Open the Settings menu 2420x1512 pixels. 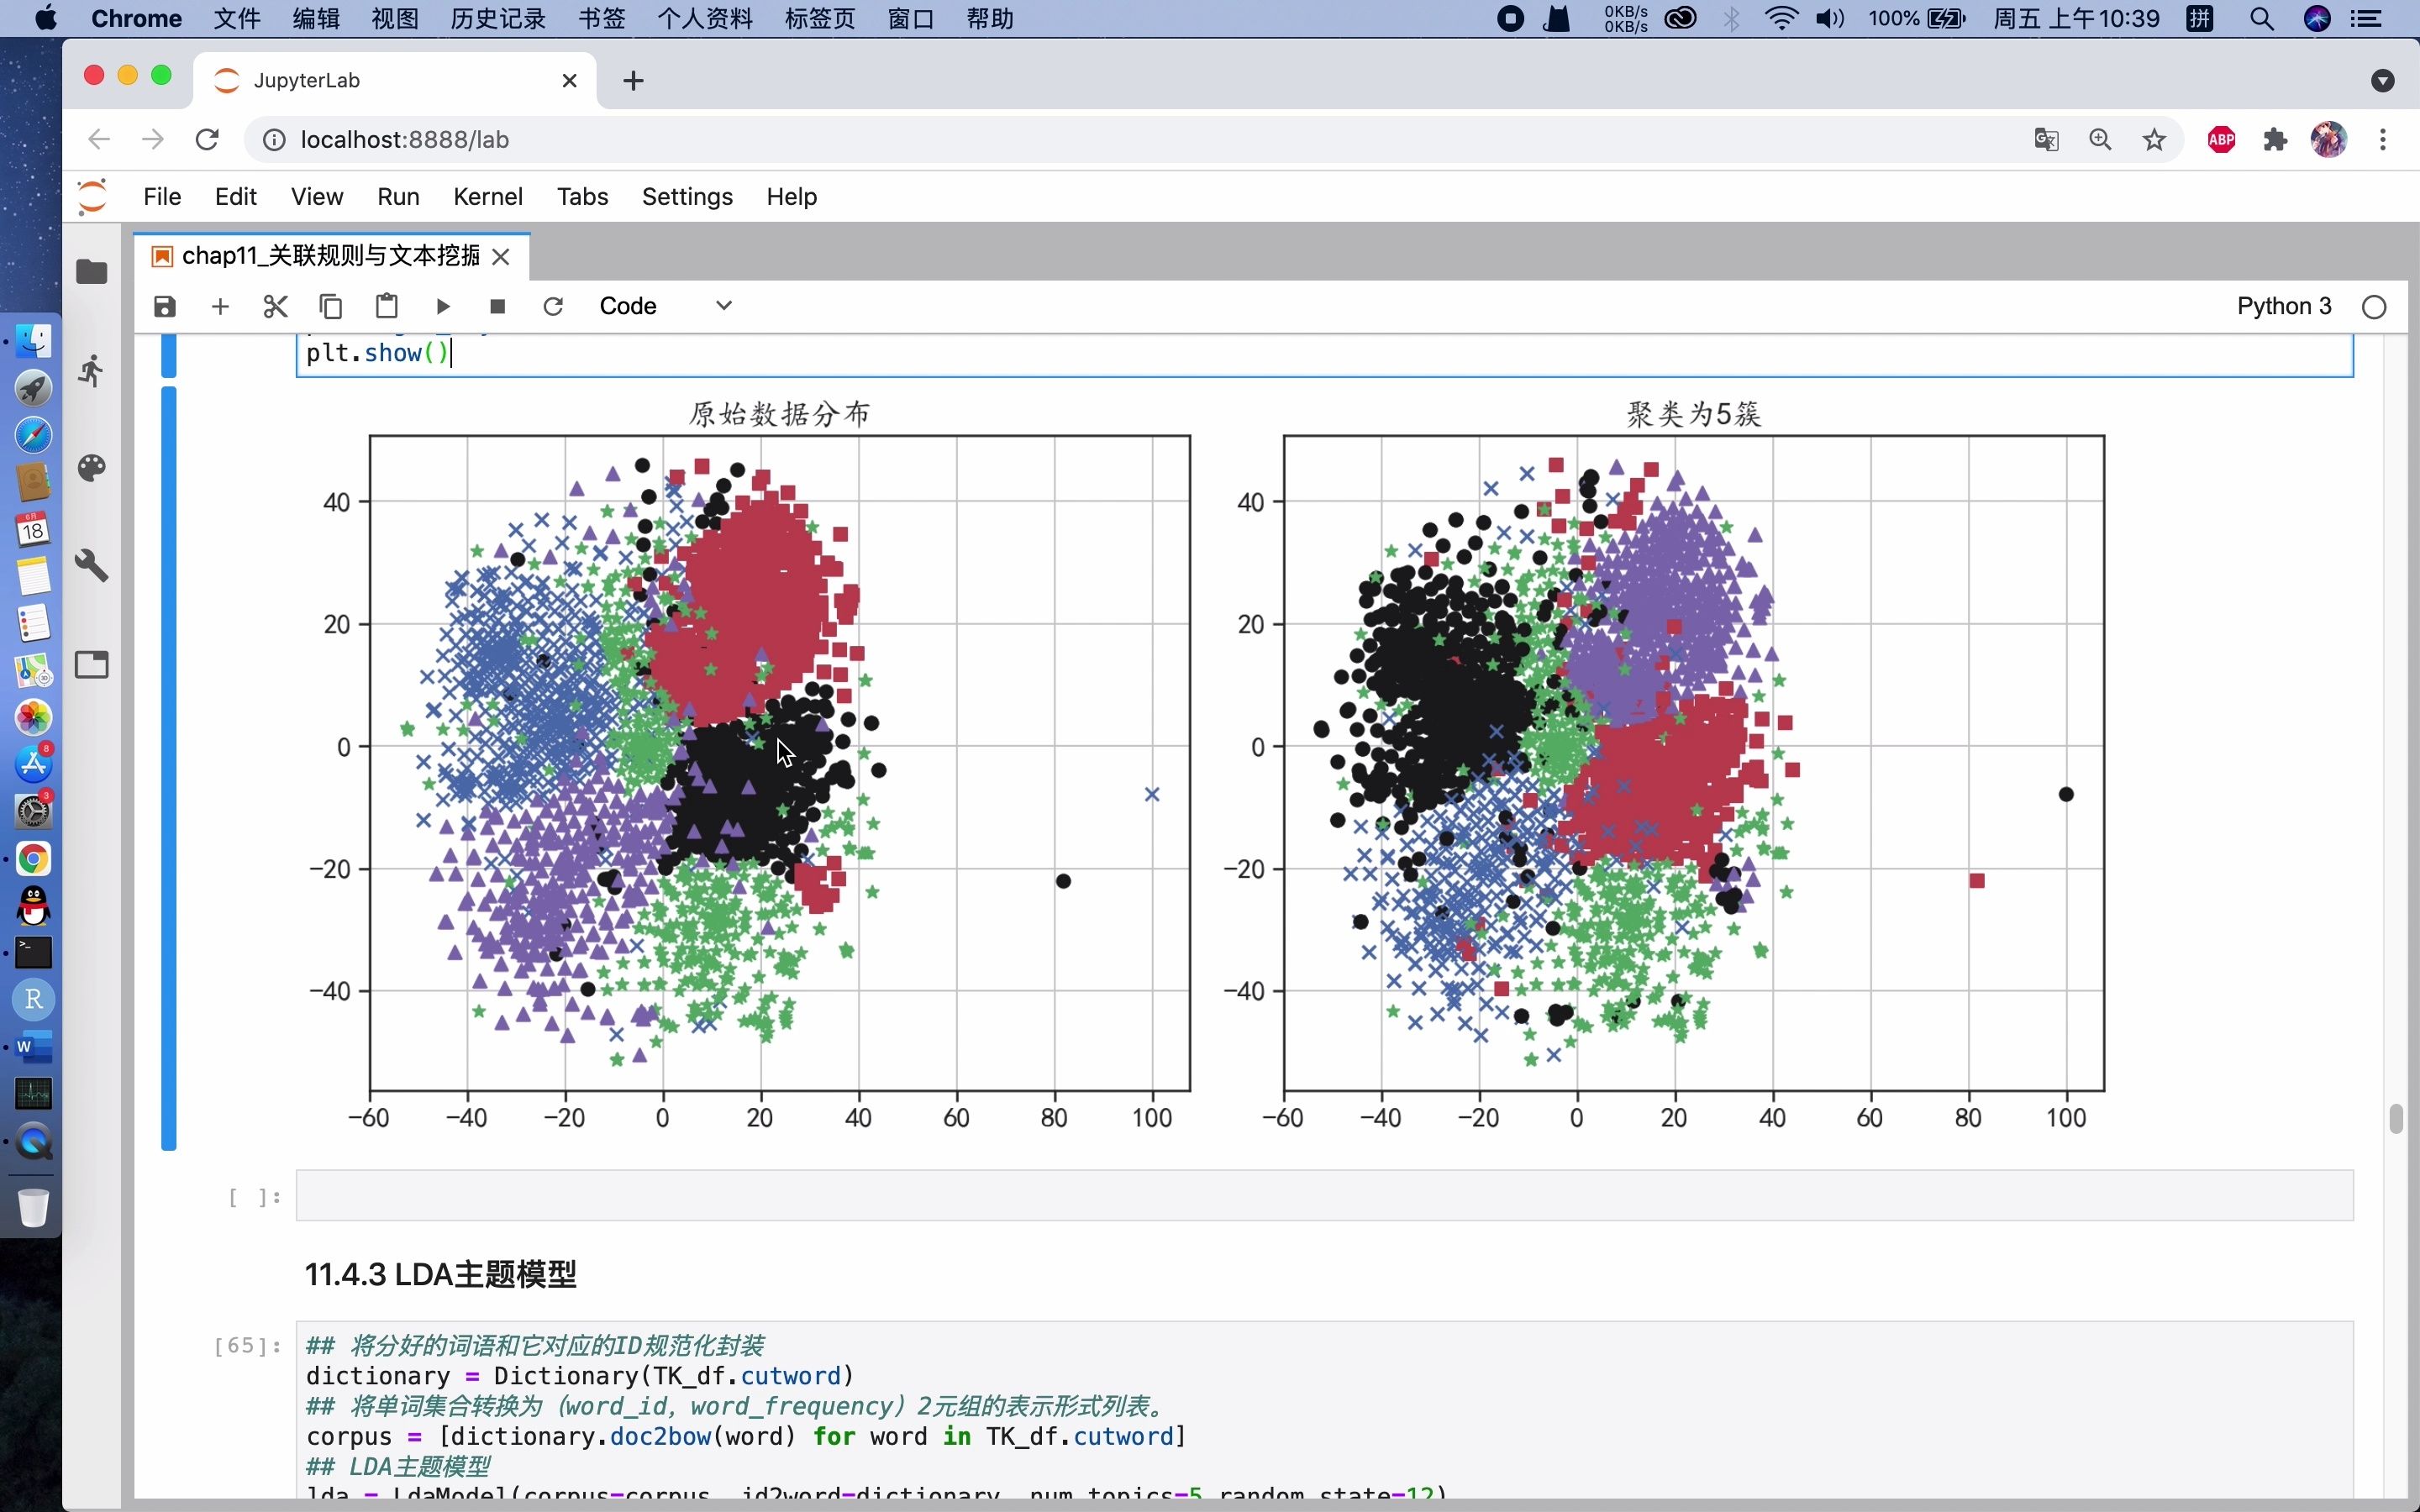pos(687,197)
